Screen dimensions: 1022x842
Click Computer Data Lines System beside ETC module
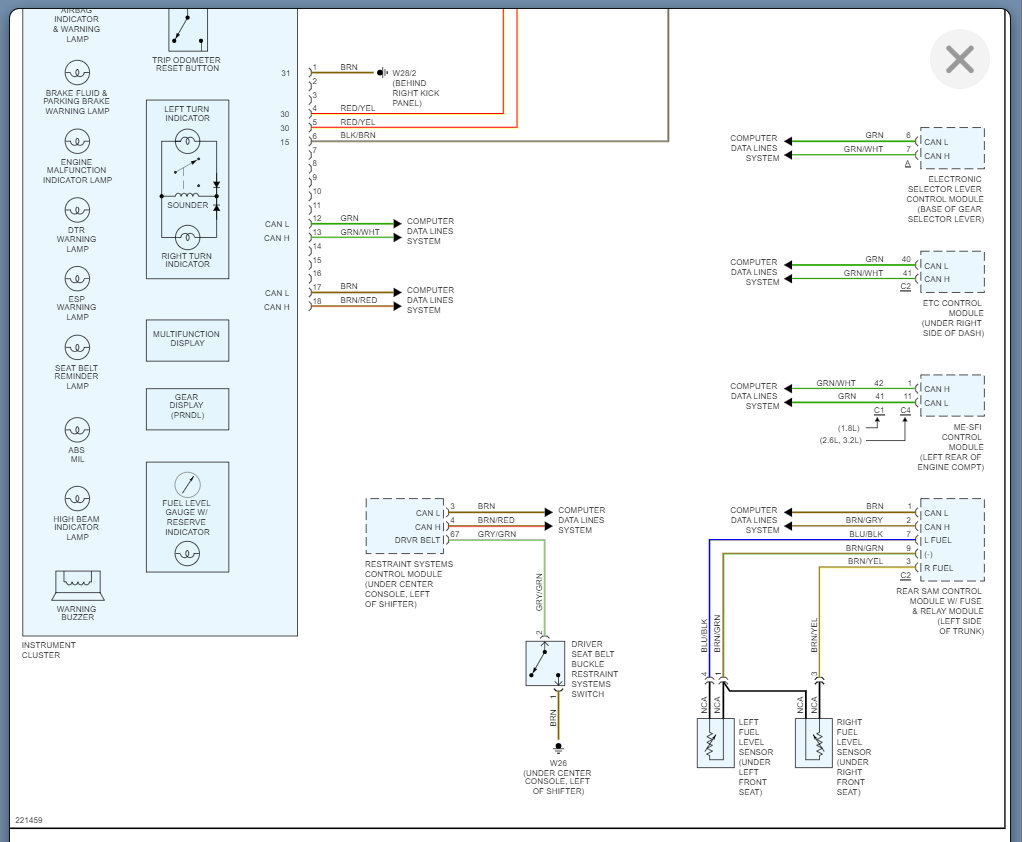(x=754, y=272)
